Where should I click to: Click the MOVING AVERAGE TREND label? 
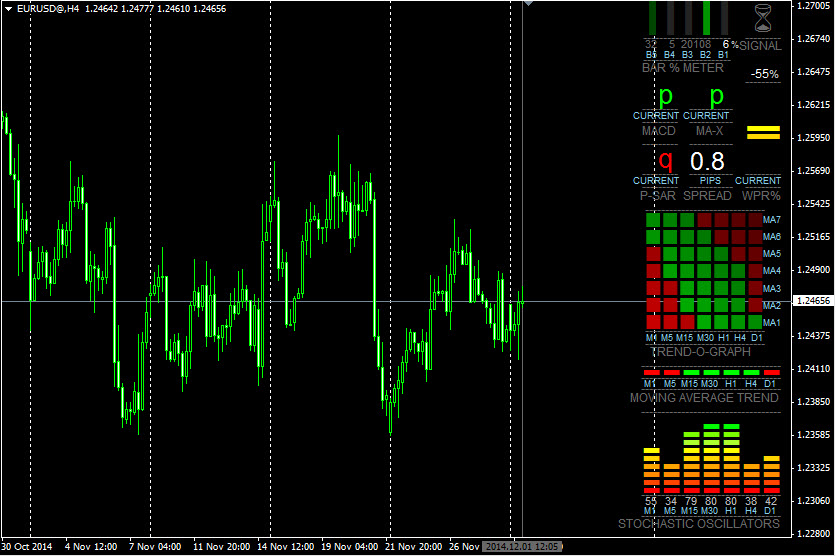click(x=704, y=398)
